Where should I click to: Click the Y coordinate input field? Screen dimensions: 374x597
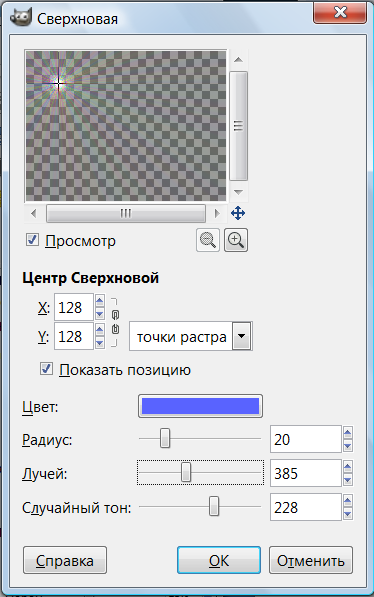coord(74,336)
